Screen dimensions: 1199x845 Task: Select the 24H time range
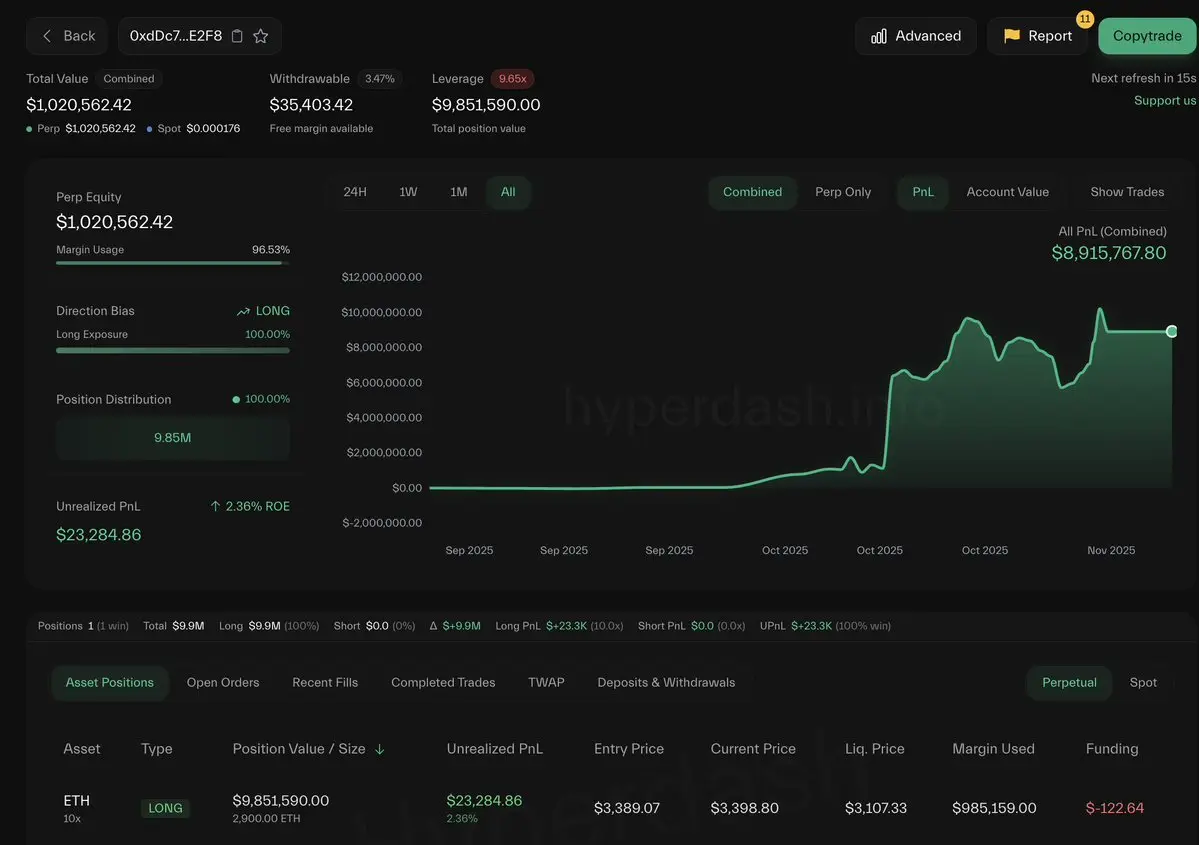[x=355, y=192]
